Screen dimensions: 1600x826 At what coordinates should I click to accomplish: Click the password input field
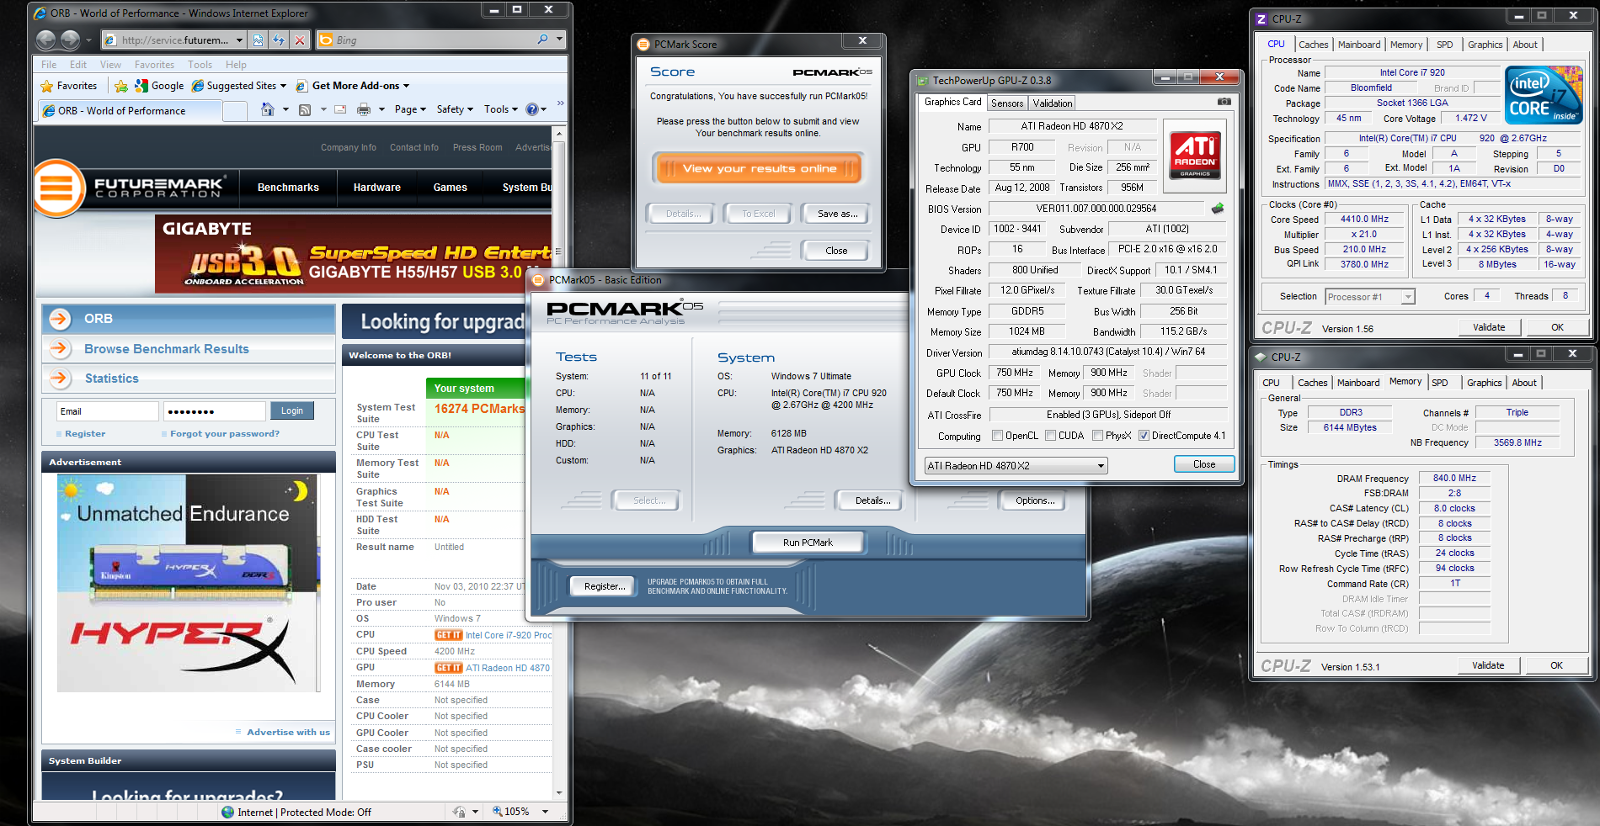(214, 411)
